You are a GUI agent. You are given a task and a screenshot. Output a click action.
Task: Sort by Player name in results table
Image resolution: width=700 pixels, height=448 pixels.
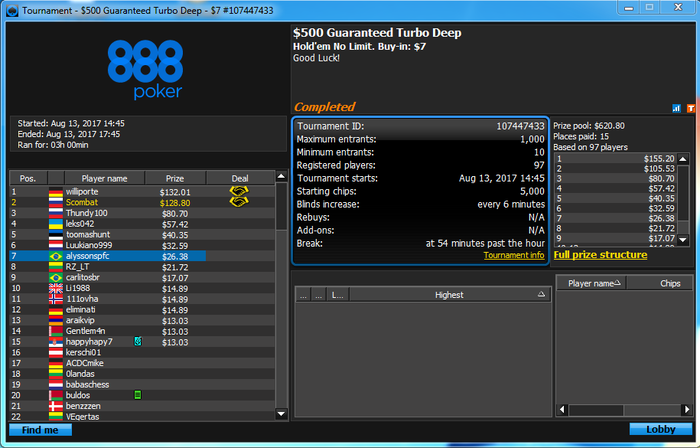coord(104,178)
